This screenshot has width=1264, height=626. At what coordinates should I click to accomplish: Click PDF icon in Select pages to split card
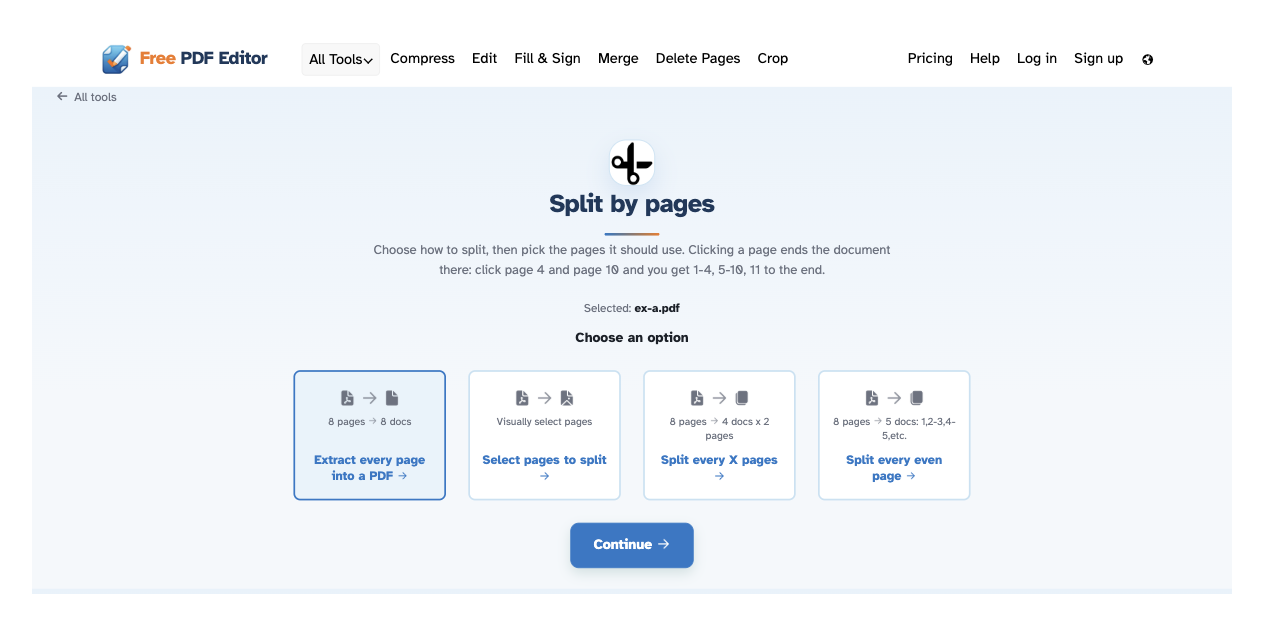click(522, 398)
